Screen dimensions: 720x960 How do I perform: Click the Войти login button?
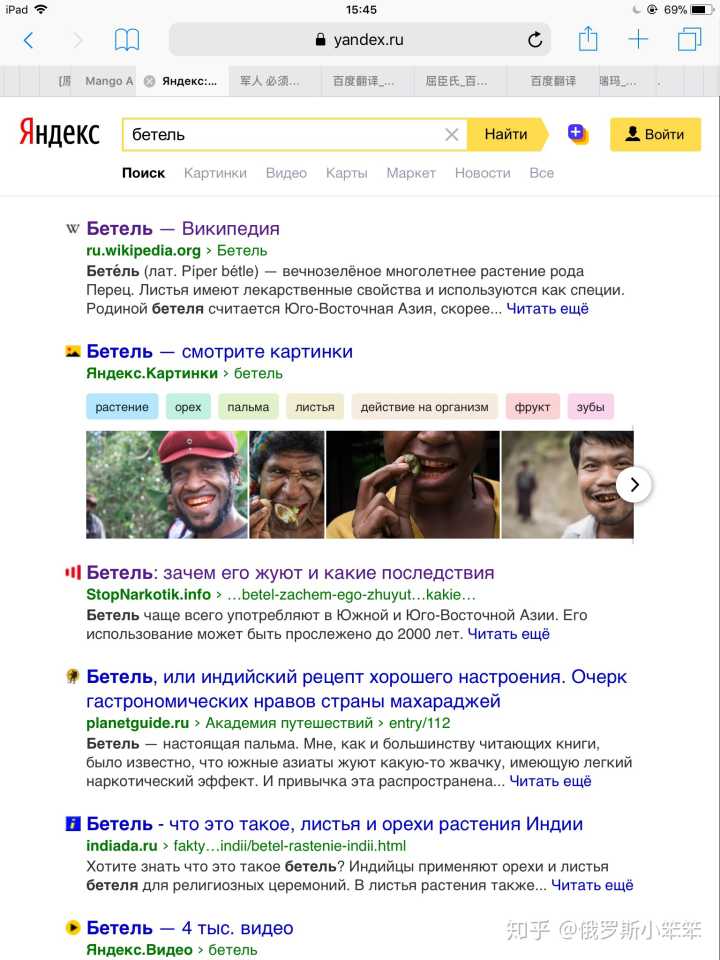click(655, 134)
